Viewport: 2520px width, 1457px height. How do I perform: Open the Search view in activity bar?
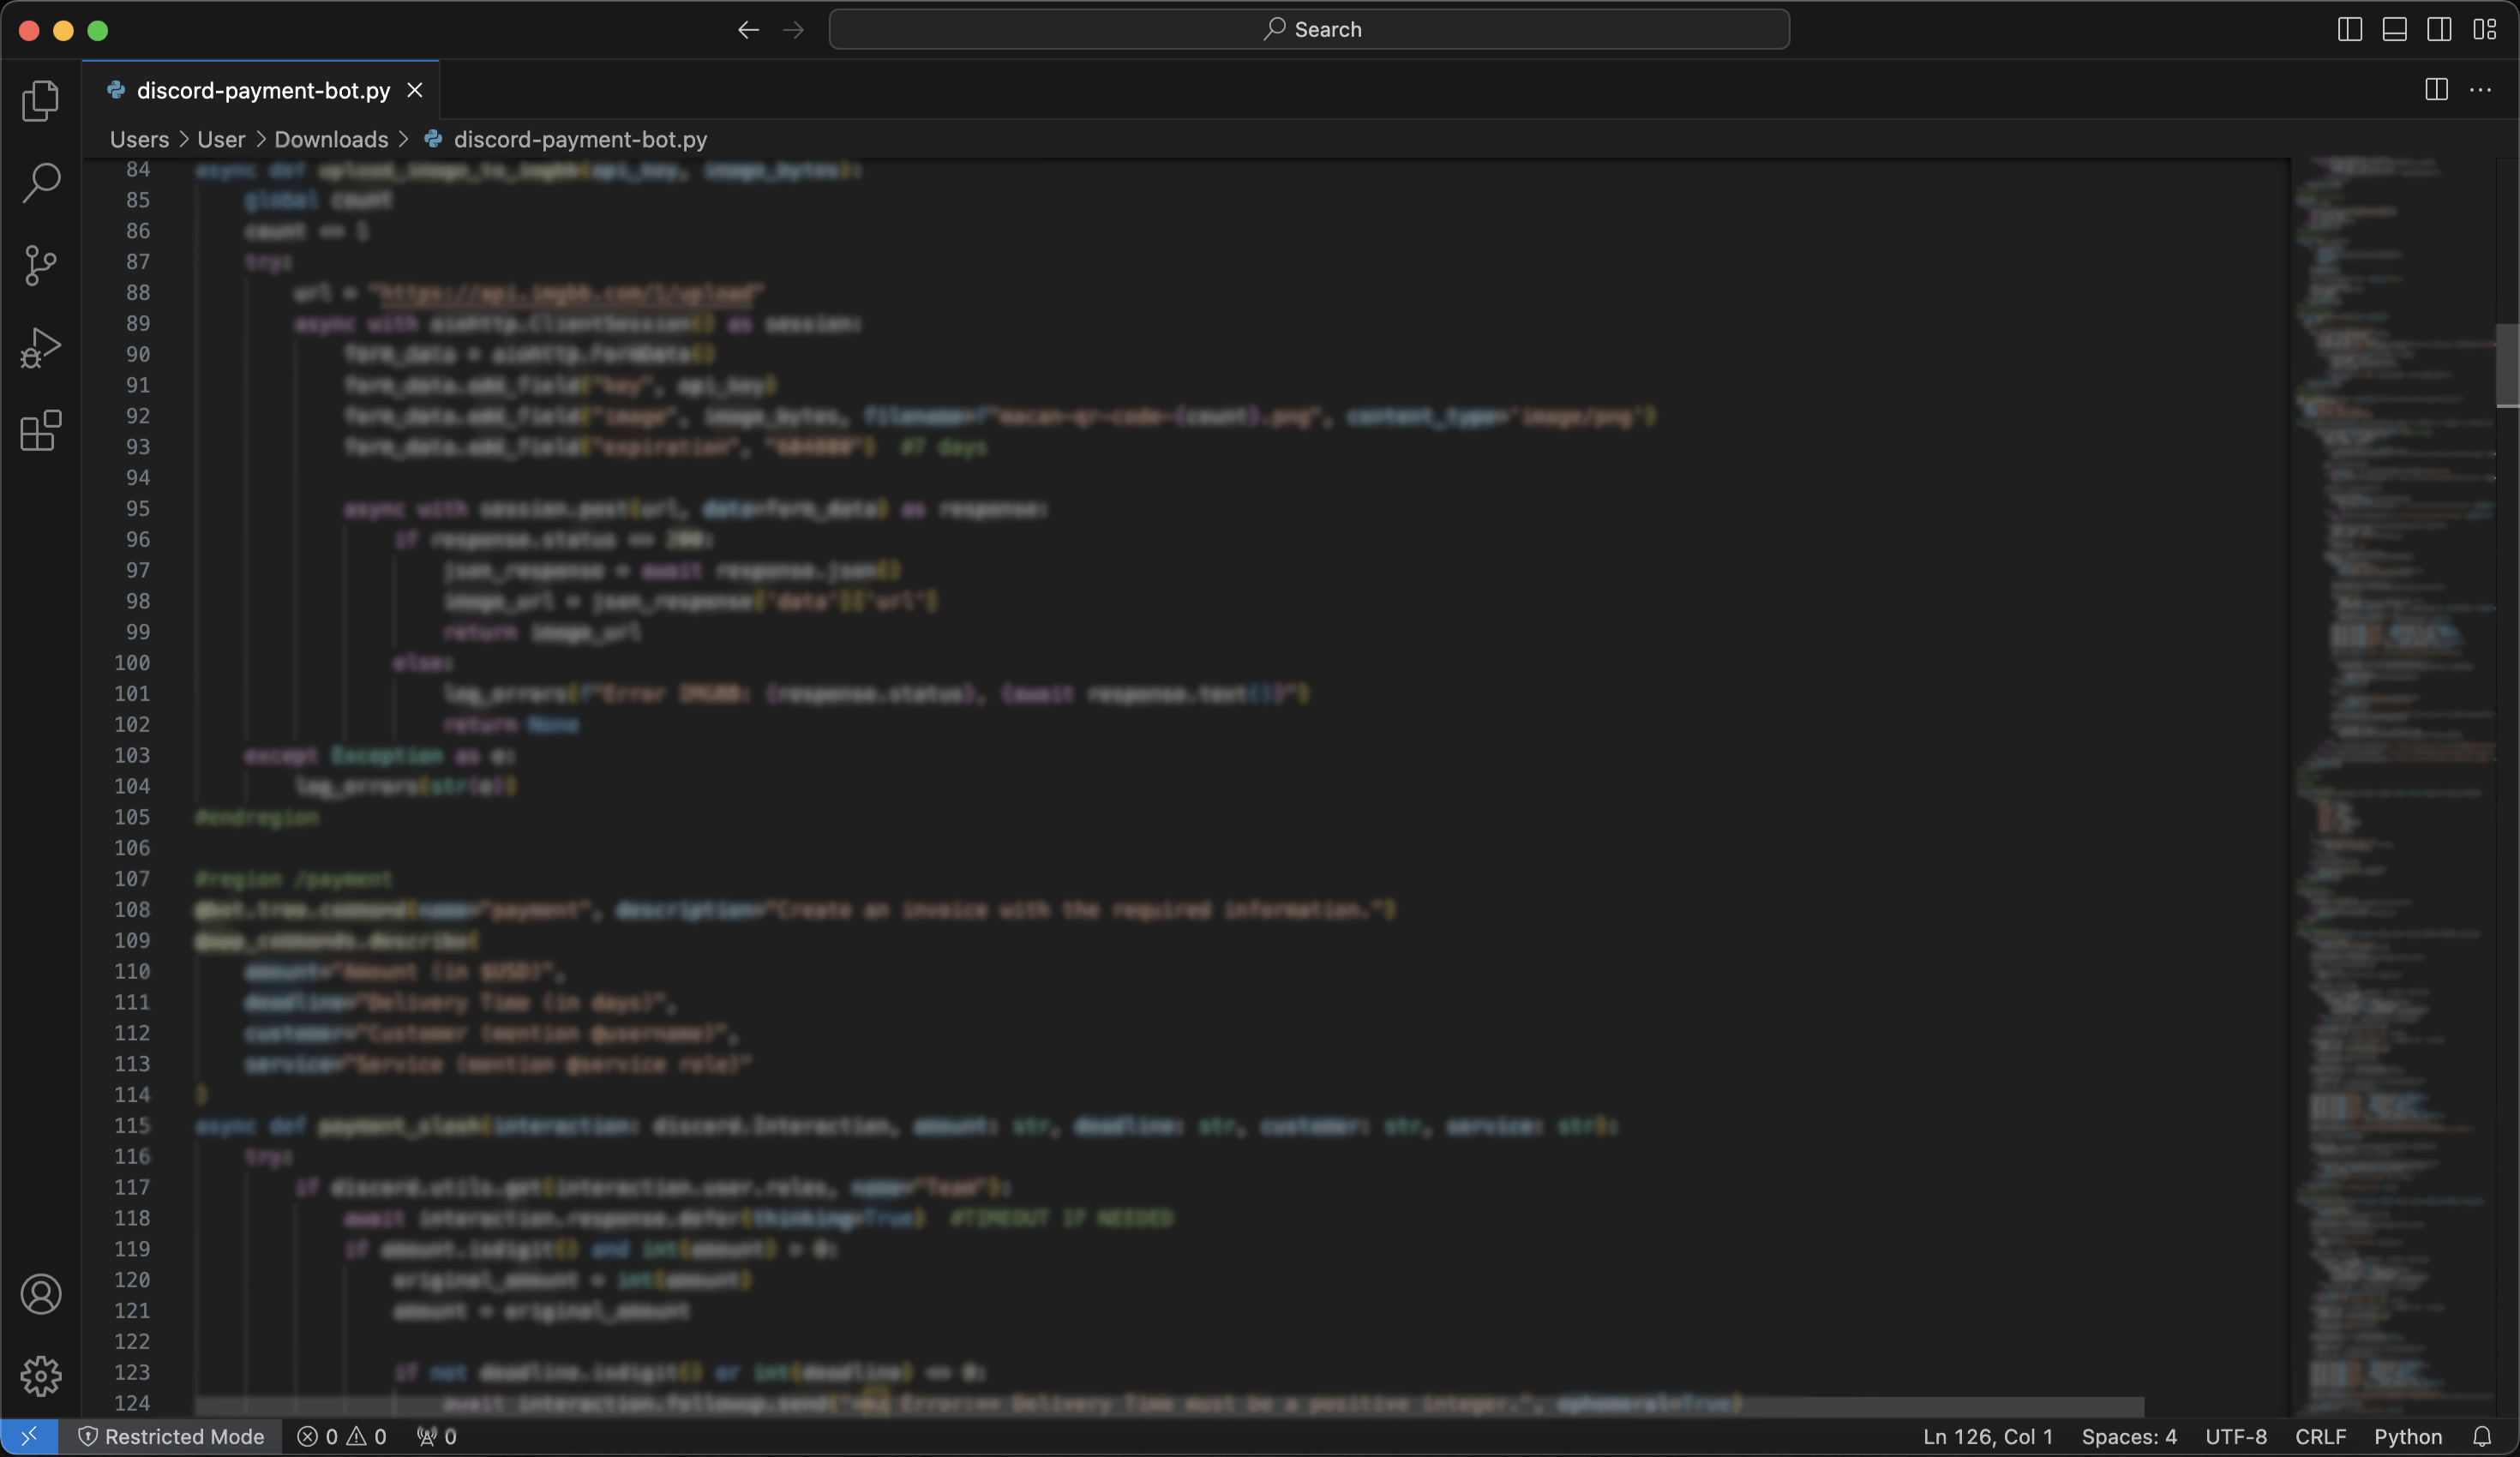coord(40,182)
